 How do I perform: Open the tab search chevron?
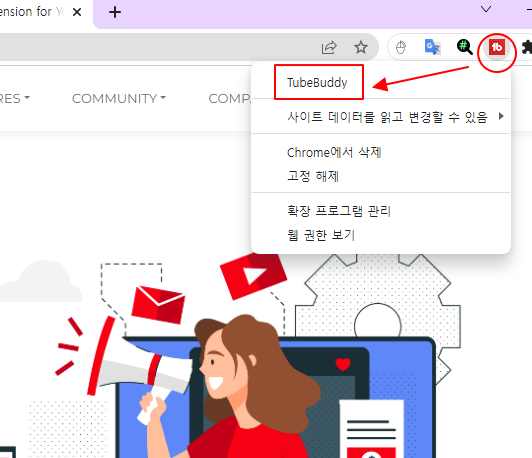click(486, 9)
